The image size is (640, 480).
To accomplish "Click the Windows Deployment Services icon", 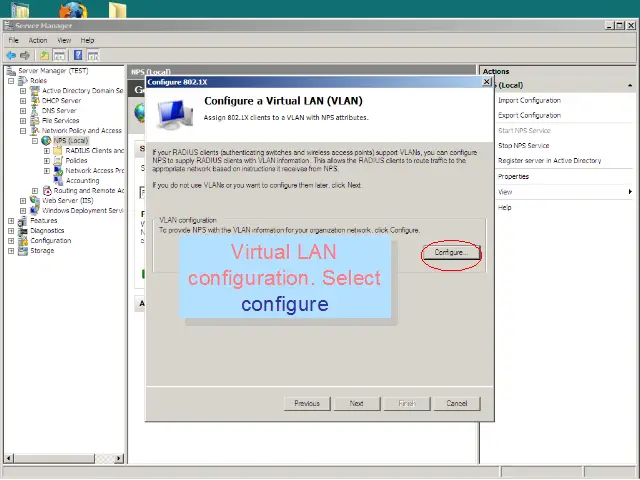I will pos(35,210).
